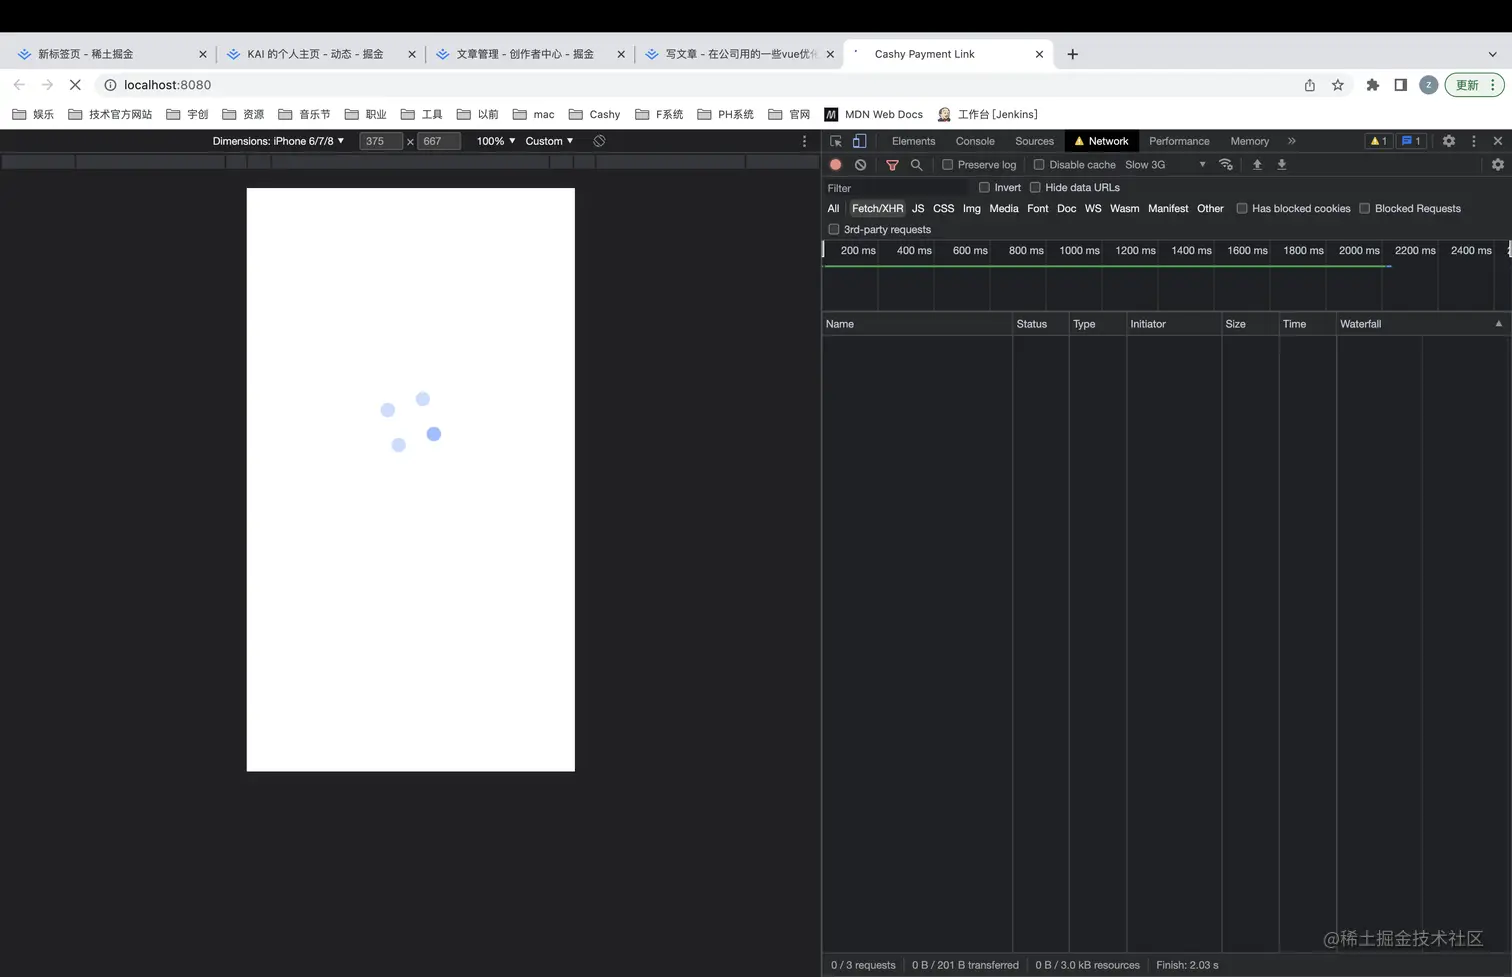The image size is (1512, 977).
Task: Open network conditions wifi icon
Action: point(1225,165)
